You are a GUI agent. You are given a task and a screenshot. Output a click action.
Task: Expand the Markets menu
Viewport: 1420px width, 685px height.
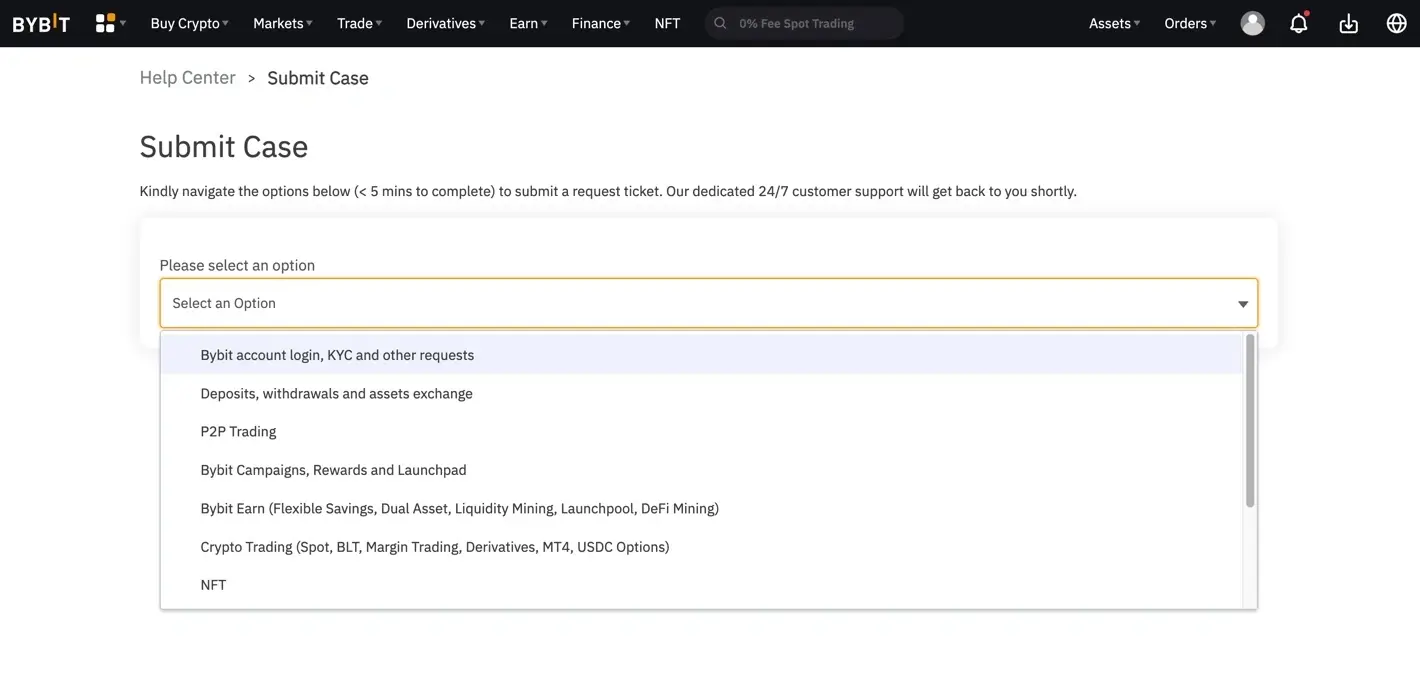[283, 23]
